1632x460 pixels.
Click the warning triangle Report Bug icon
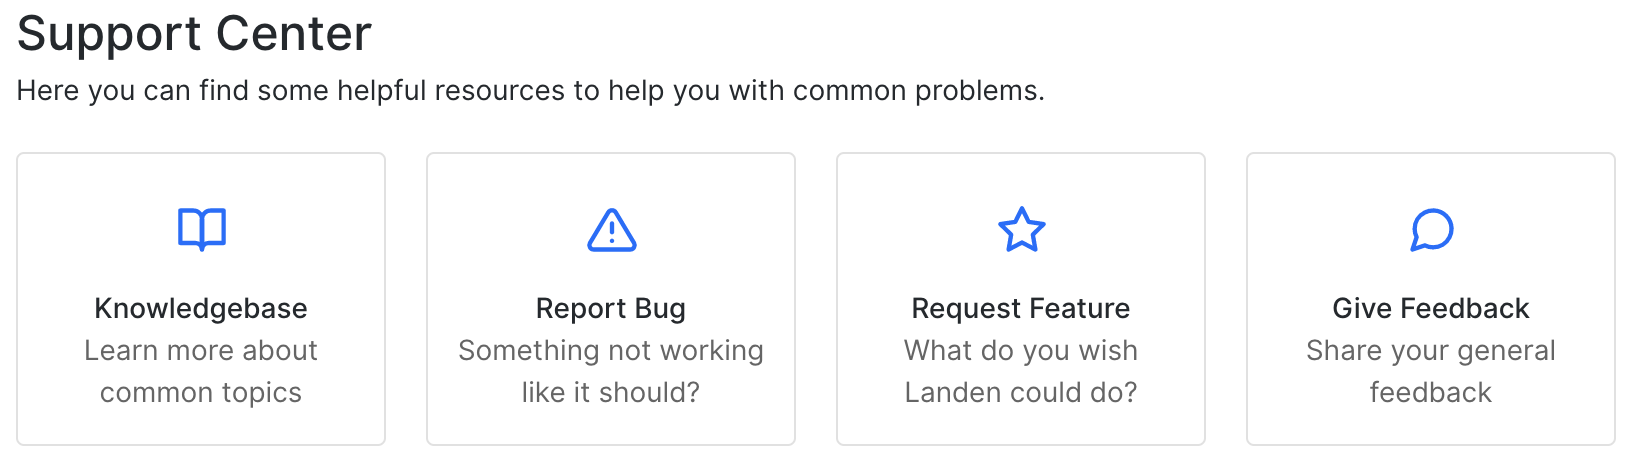pos(611,229)
